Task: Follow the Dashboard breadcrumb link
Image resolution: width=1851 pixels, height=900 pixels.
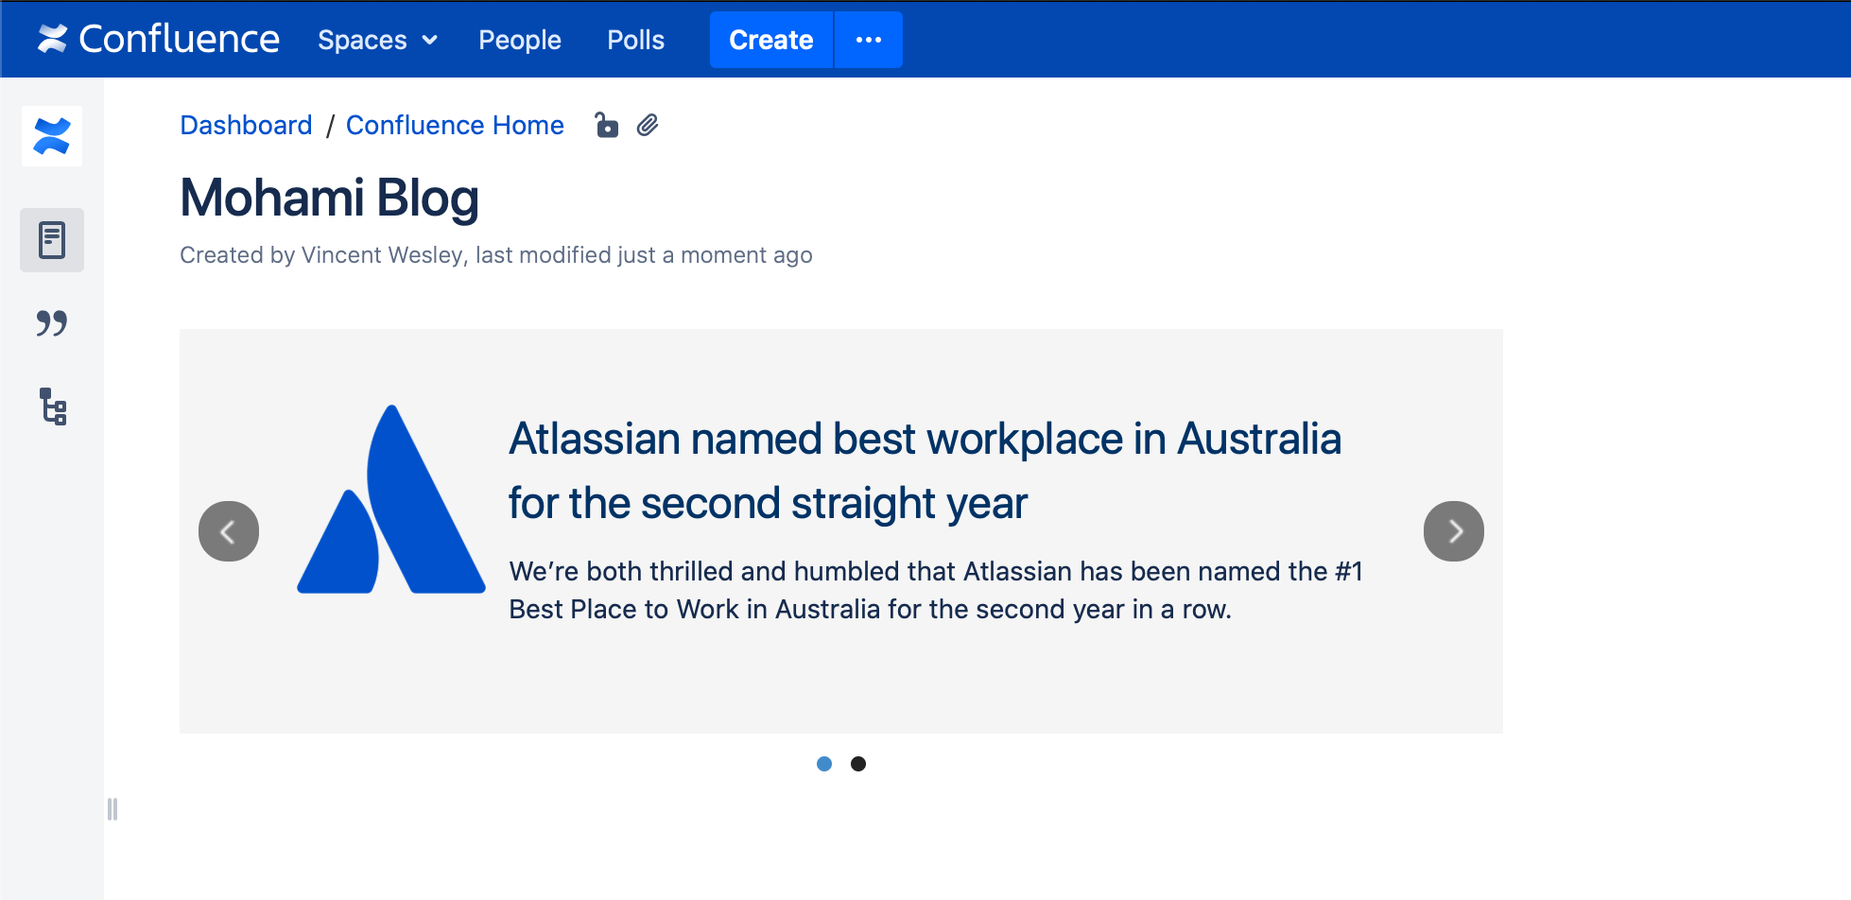Action: [246, 125]
